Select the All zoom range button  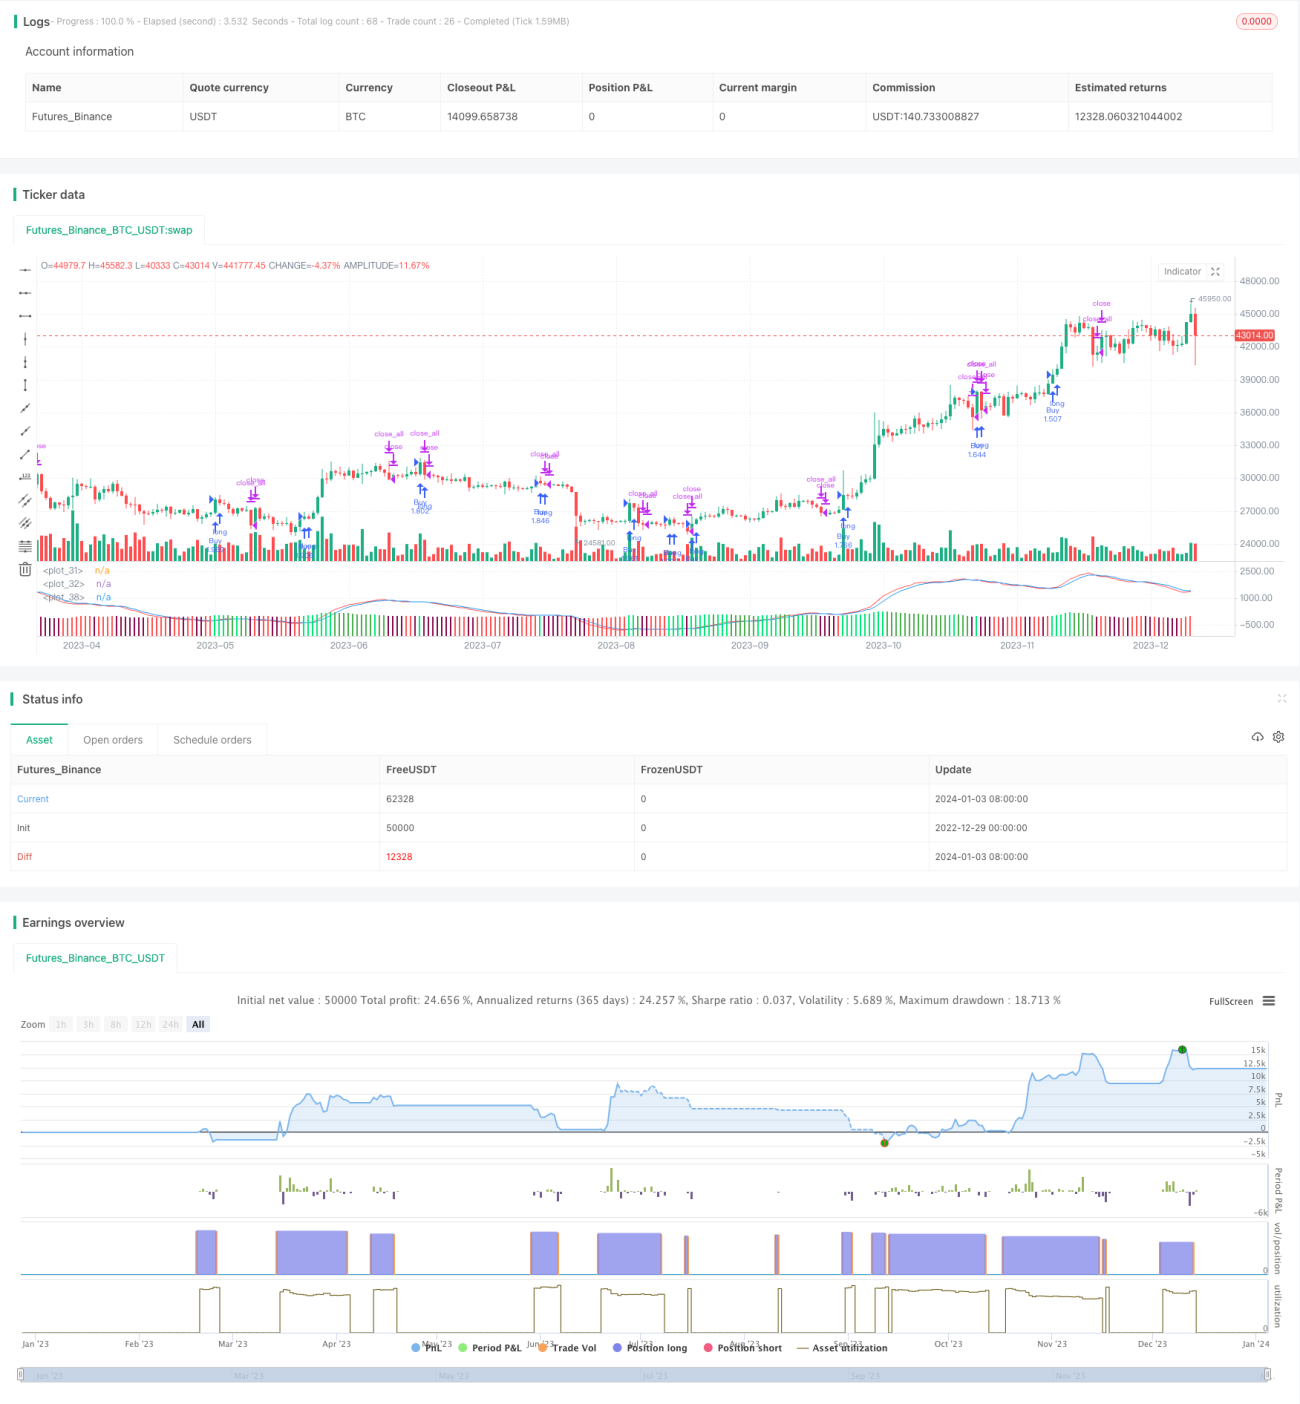click(x=198, y=1024)
